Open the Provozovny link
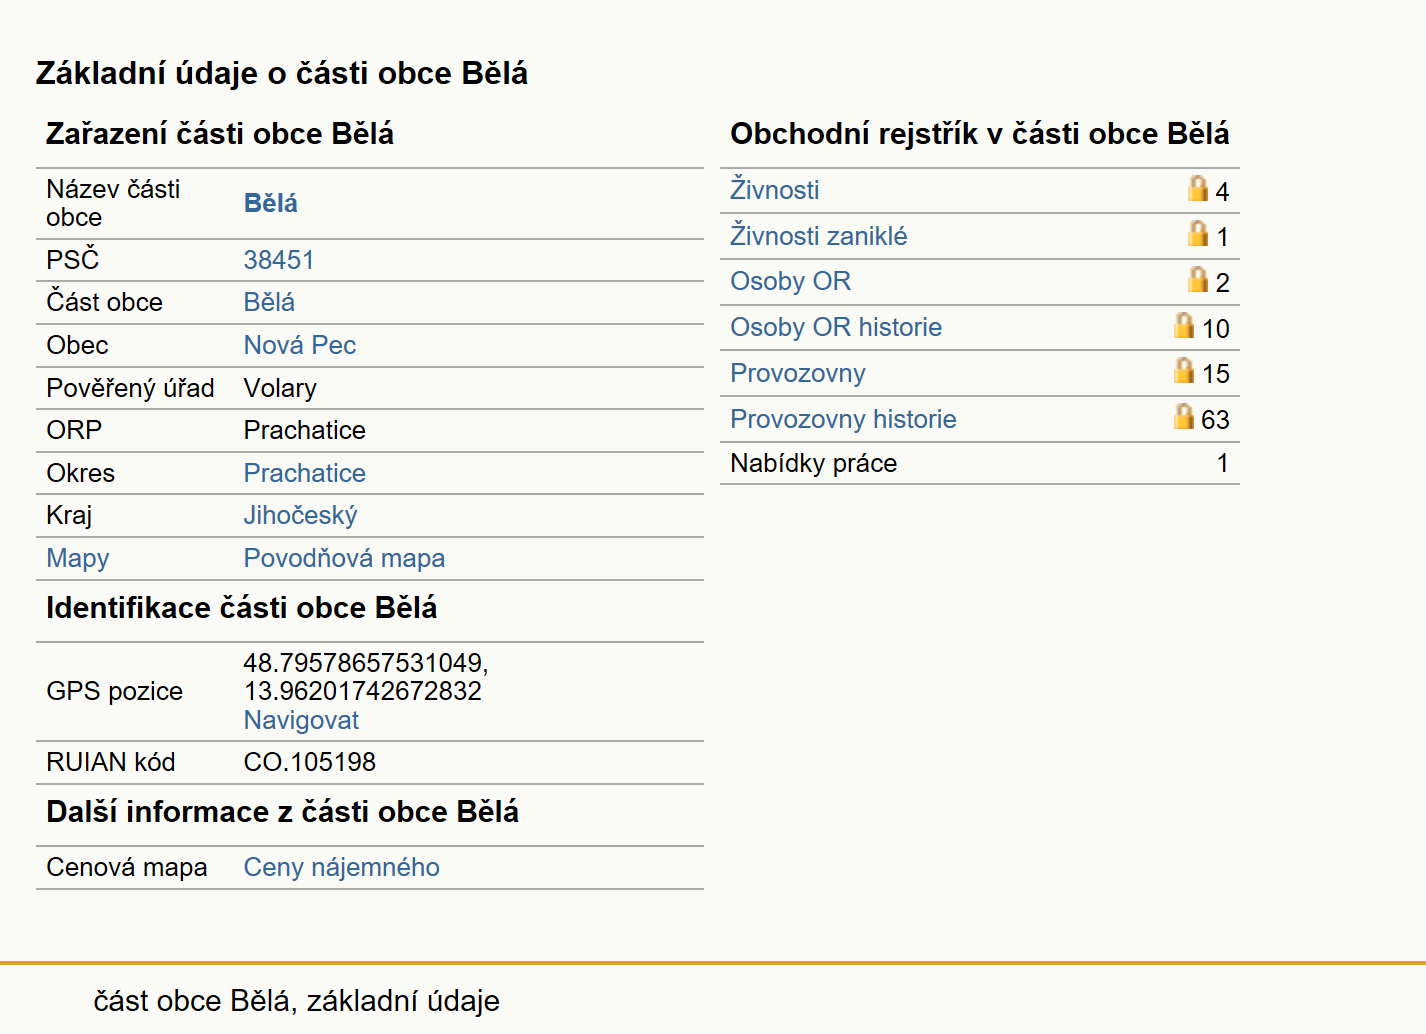 [x=798, y=374]
